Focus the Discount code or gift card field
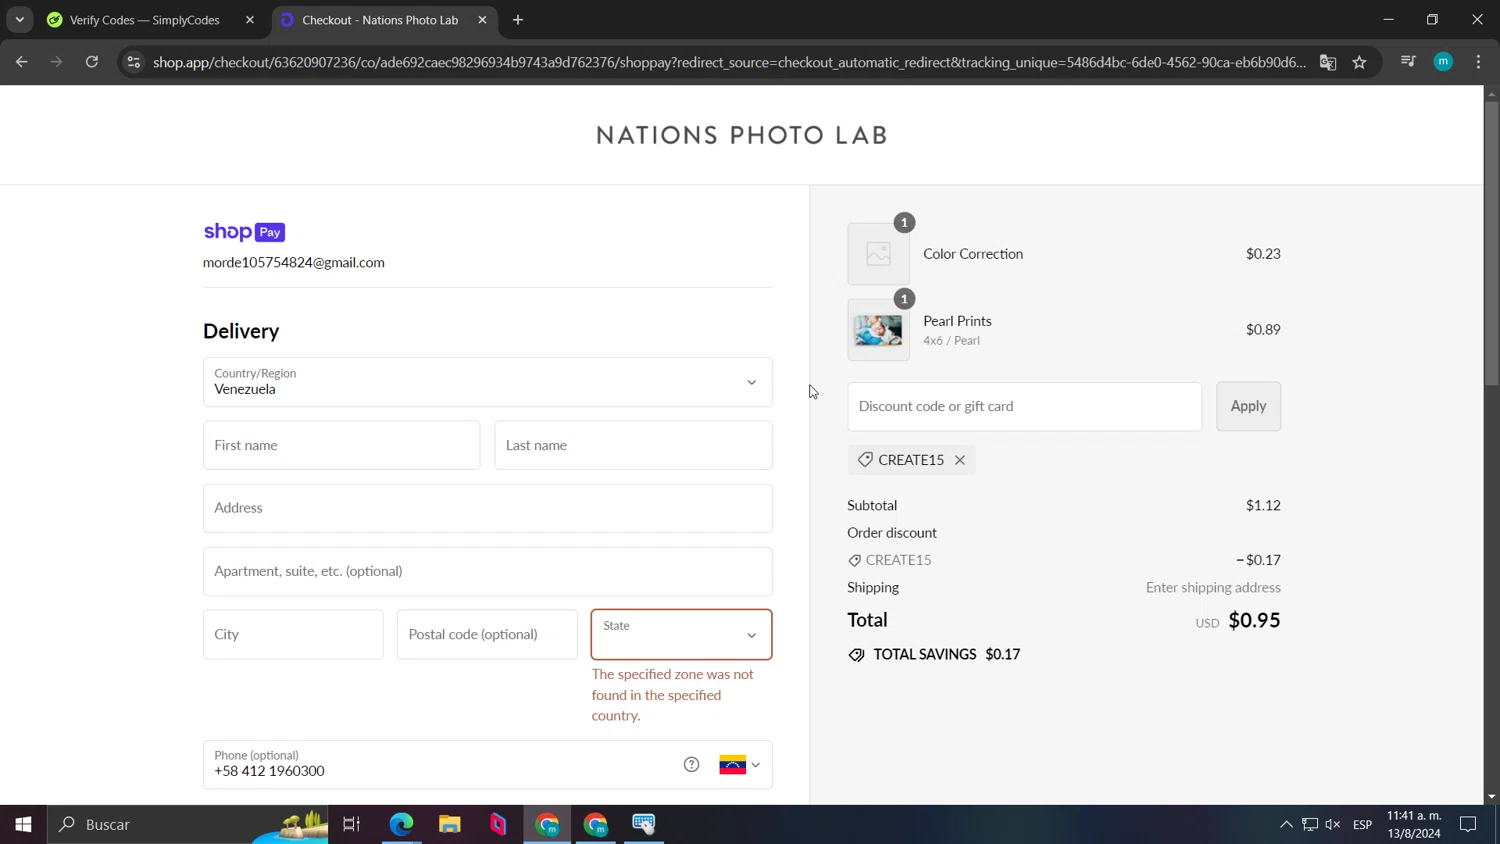The height and width of the screenshot is (844, 1500). (x=1024, y=407)
